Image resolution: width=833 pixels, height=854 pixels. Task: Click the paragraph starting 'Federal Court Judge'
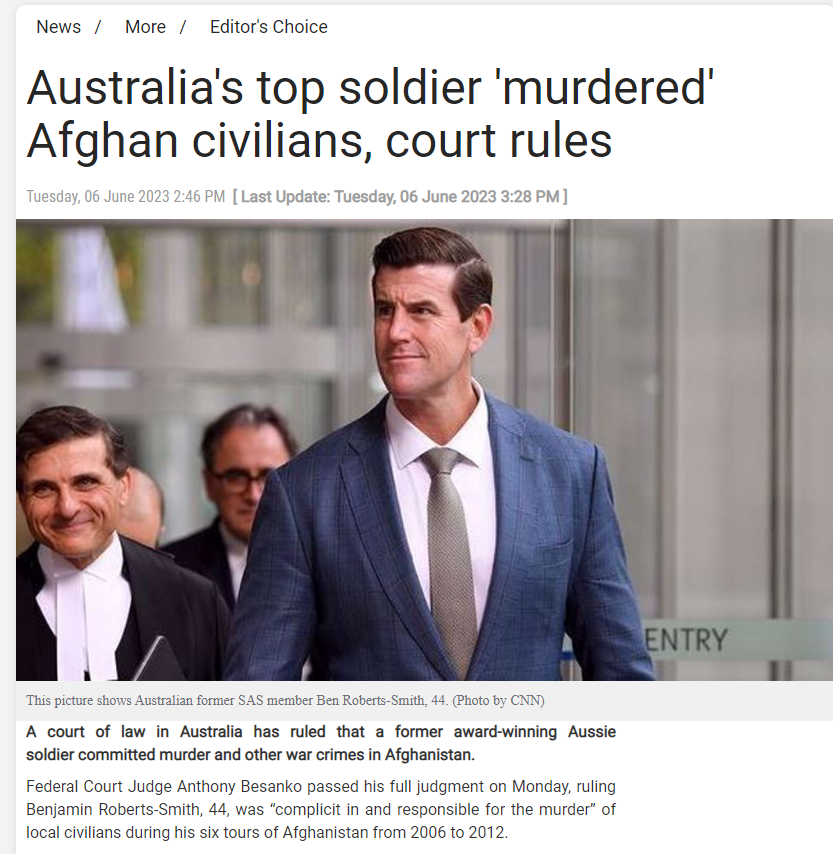[x=321, y=809]
